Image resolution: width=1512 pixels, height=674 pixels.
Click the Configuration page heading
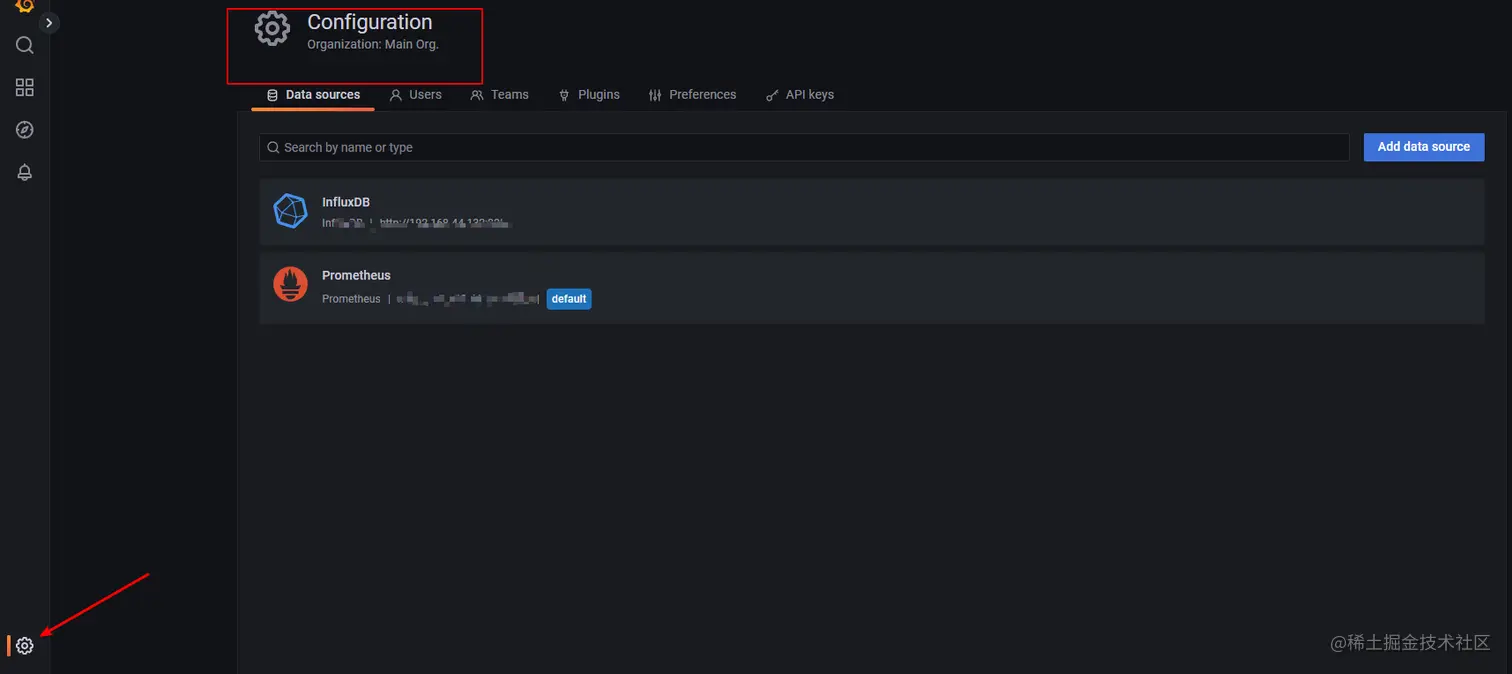[x=370, y=22]
